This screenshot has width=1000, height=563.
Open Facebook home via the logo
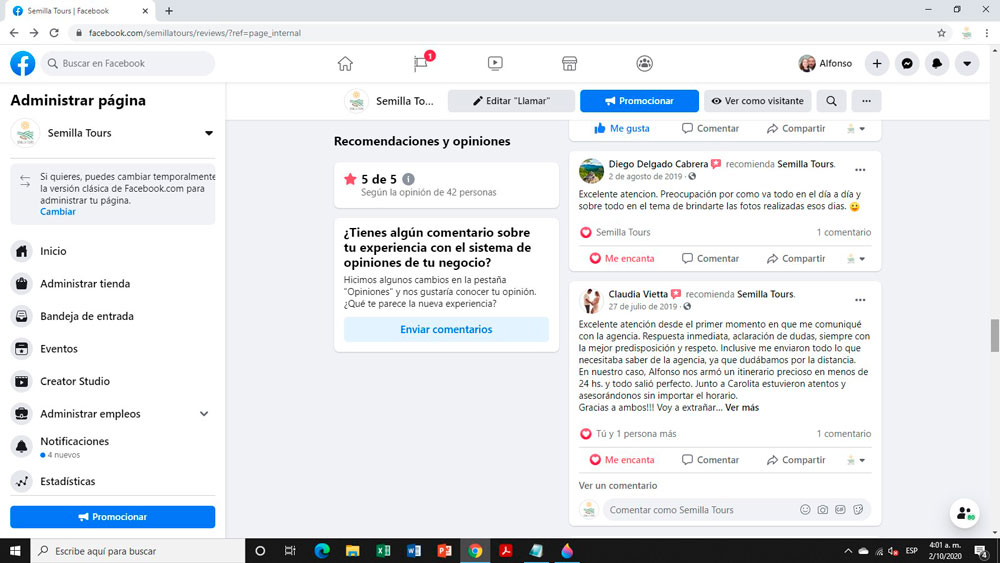[22, 63]
